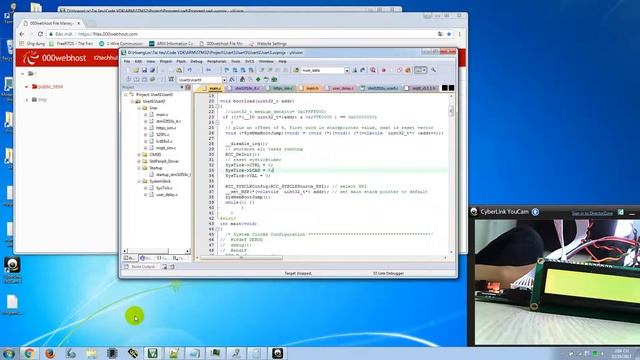Click the Windows Start button
Image resolution: width=640 pixels, height=360 pixels.
8,353
